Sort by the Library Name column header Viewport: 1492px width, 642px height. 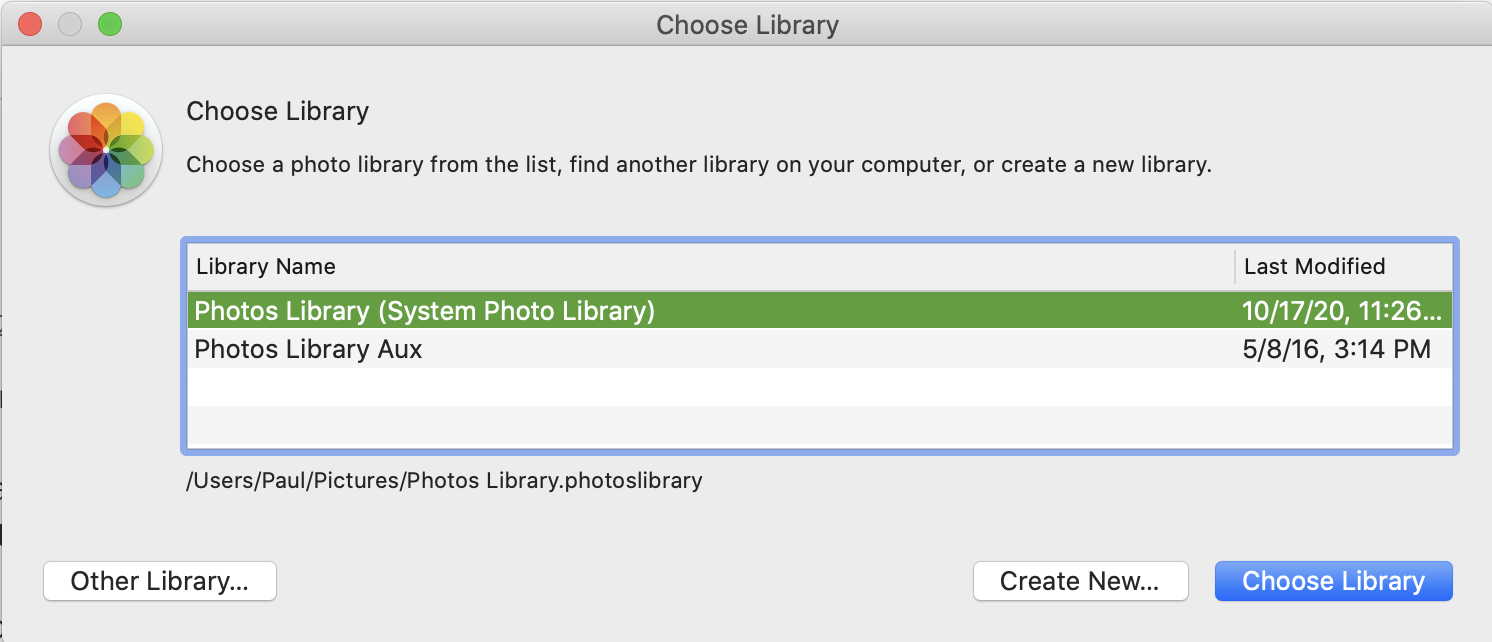coord(266,267)
